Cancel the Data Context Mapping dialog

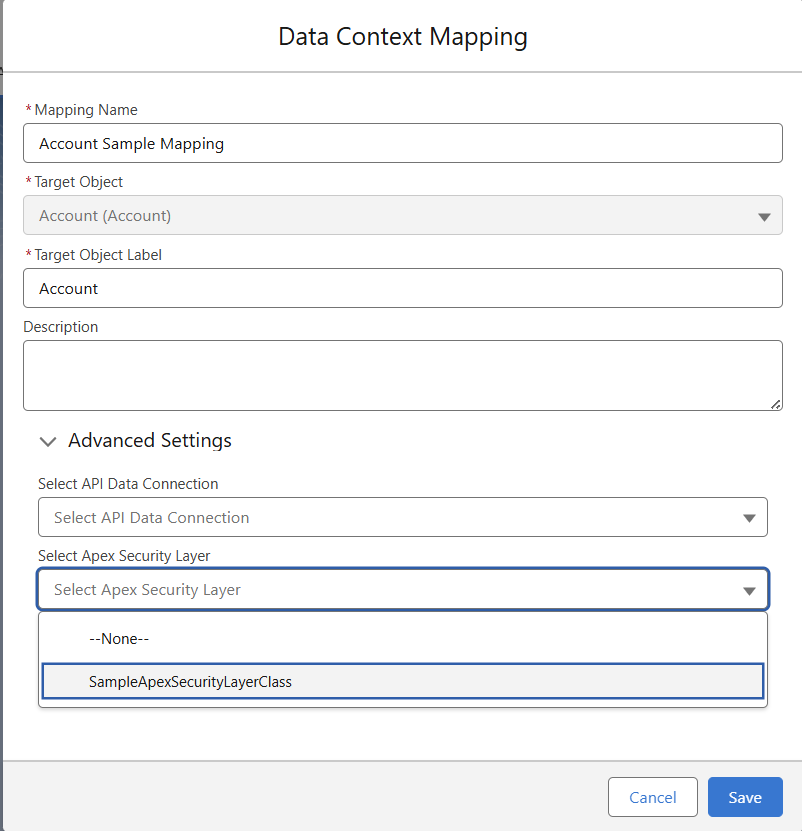652,797
